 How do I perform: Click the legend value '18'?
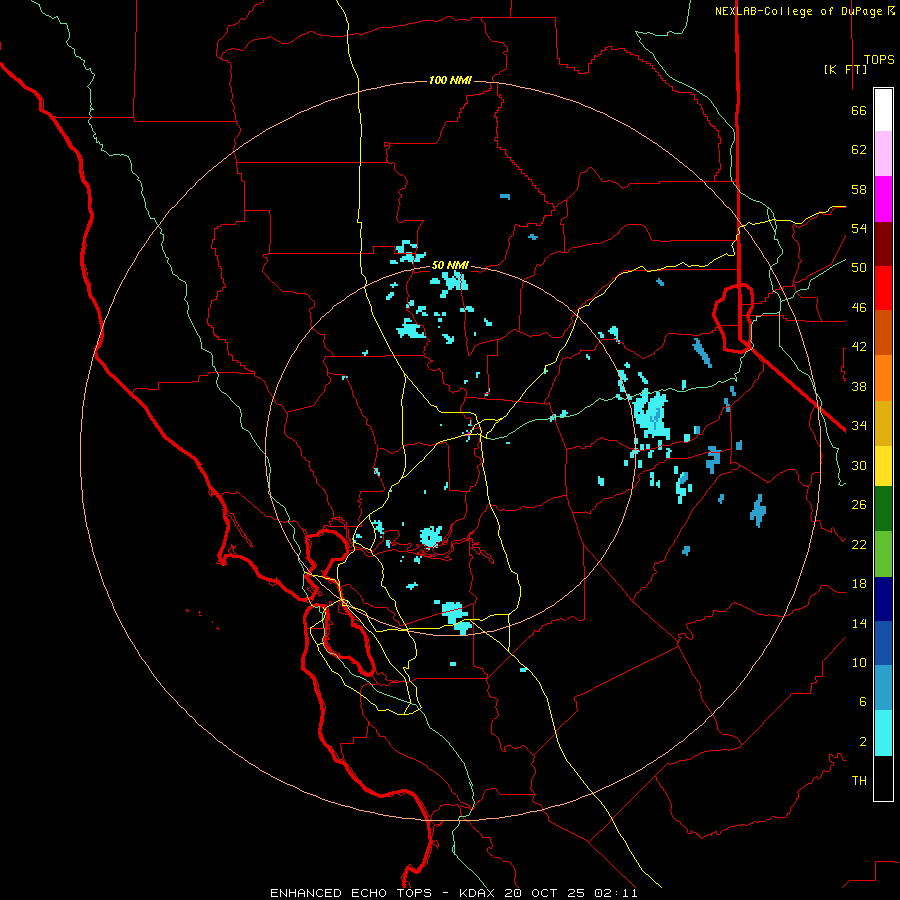point(859,584)
